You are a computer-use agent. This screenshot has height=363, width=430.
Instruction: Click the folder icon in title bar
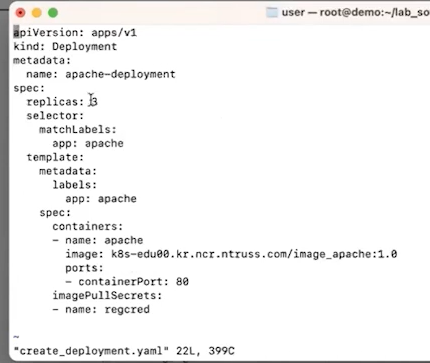272,12
